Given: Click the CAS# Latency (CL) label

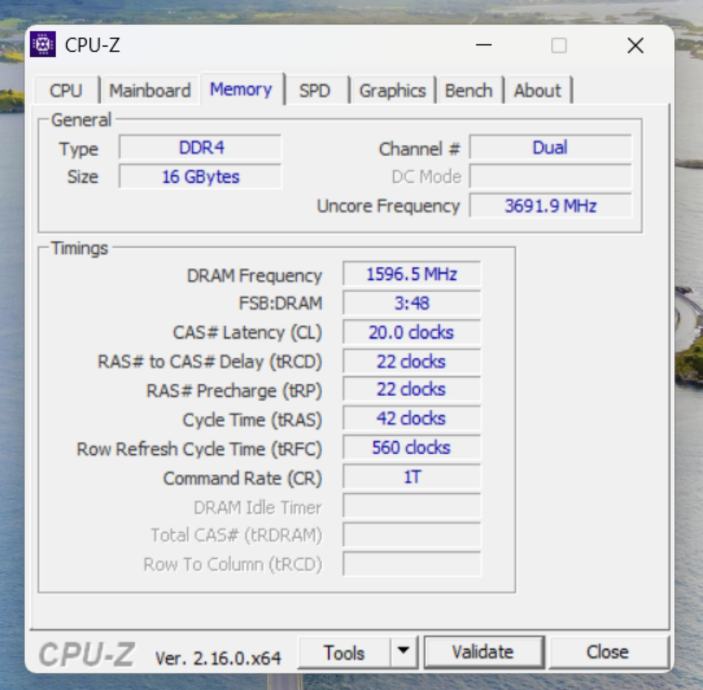Looking at the screenshot, I should tap(247, 333).
